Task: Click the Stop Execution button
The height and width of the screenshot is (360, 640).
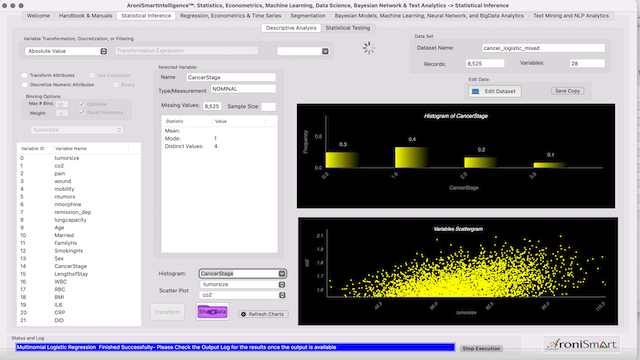Action: point(481,349)
